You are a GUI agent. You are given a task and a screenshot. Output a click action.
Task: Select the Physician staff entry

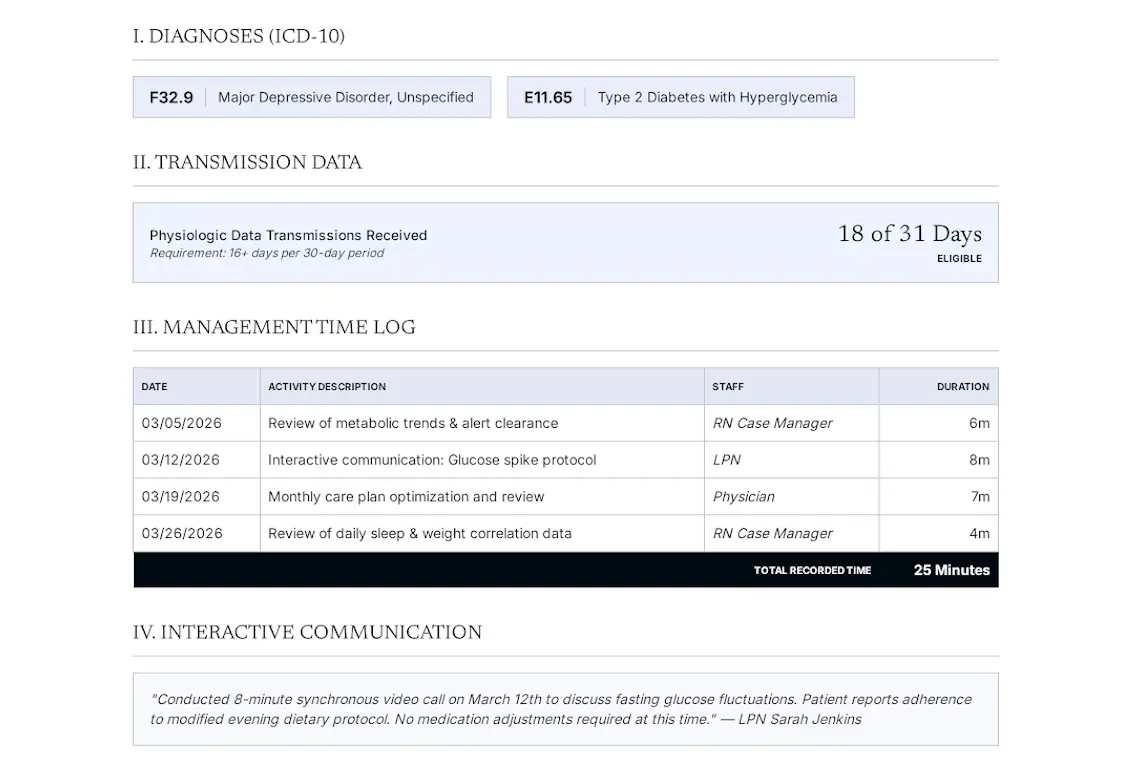tap(743, 496)
